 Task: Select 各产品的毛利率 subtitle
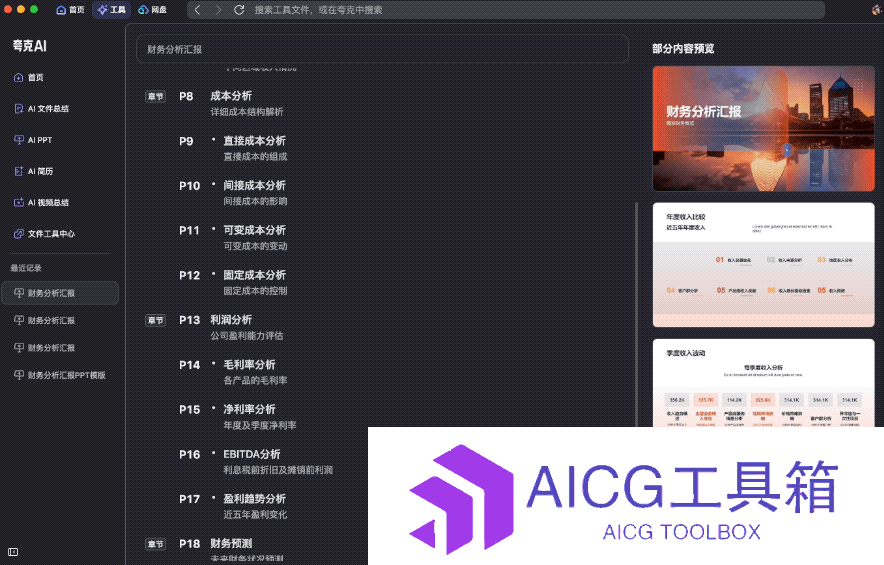255,380
